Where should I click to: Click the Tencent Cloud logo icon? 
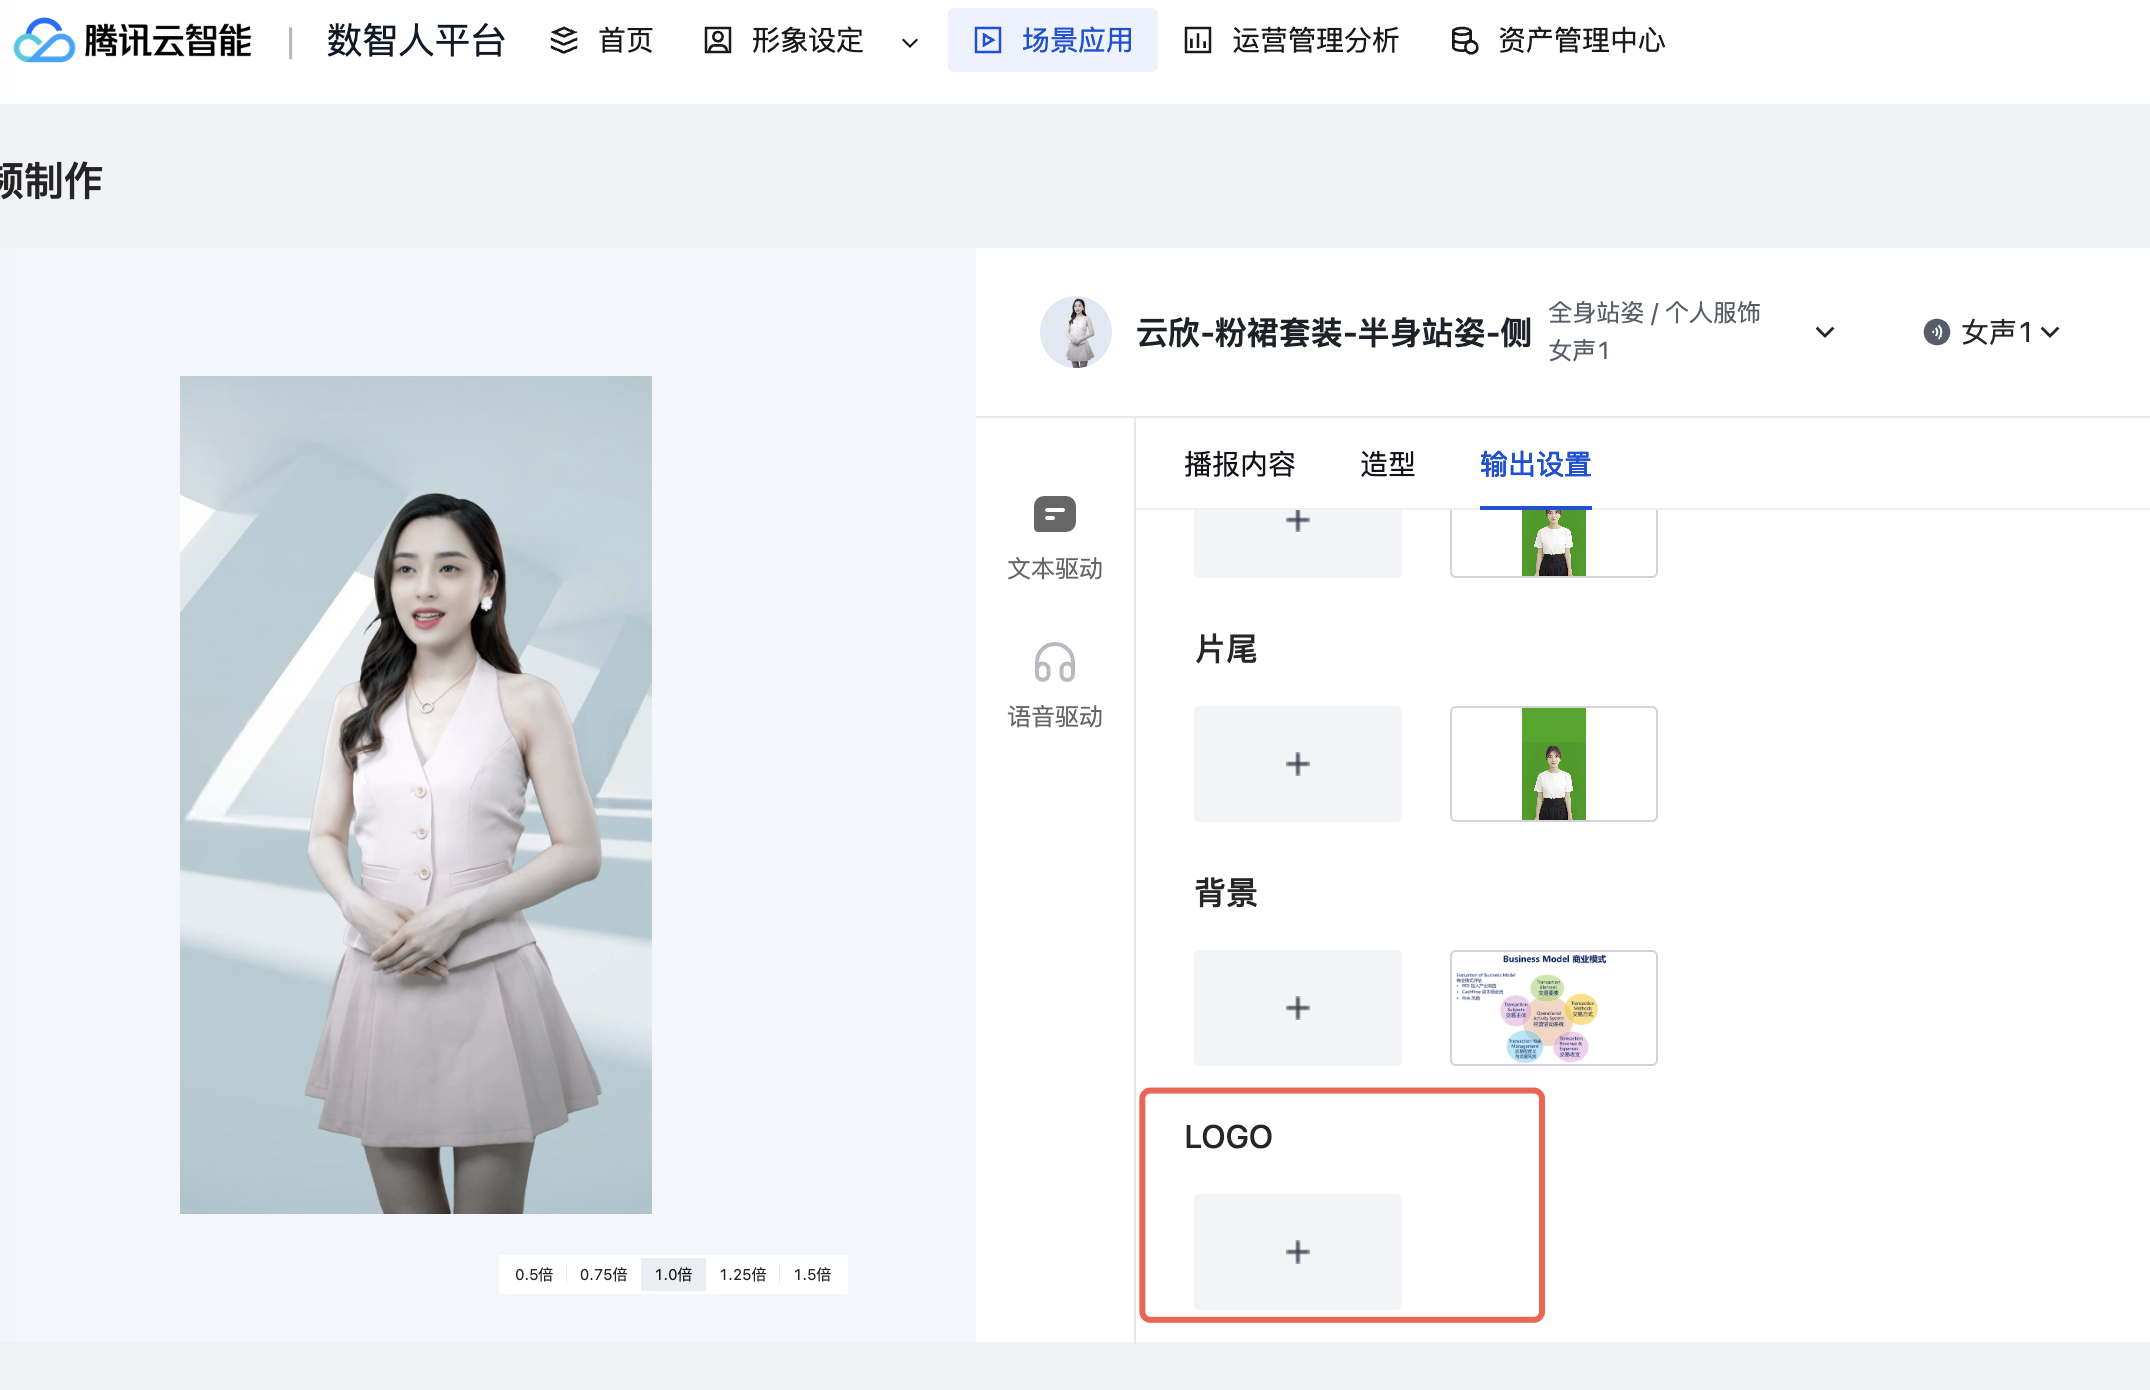pyautogui.click(x=44, y=41)
